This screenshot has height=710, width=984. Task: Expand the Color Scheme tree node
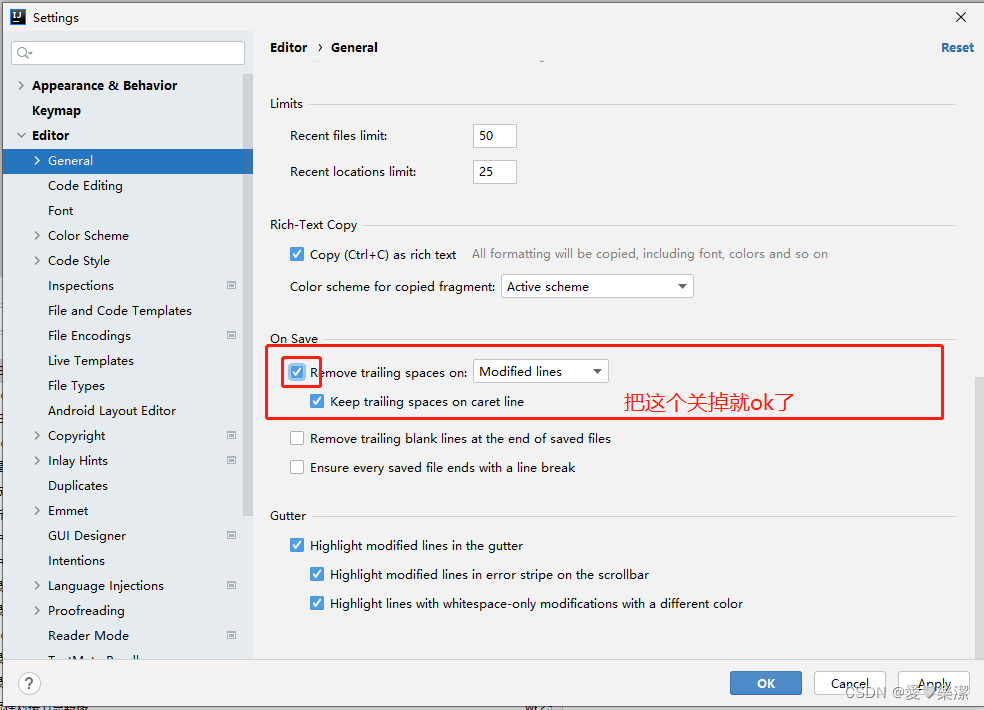37,235
